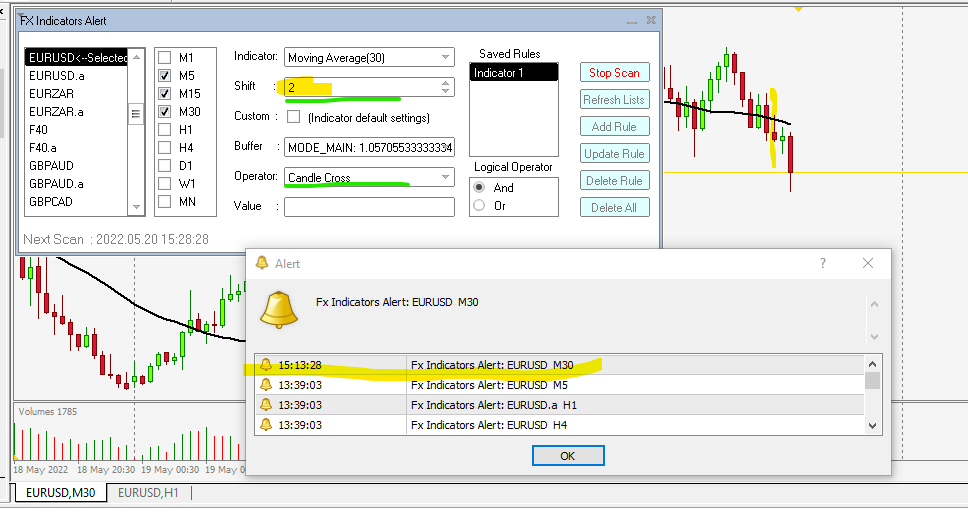Select EURUSD.a in symbol list
This screenshot has height=512, width=968.
(x=77, y=75)
